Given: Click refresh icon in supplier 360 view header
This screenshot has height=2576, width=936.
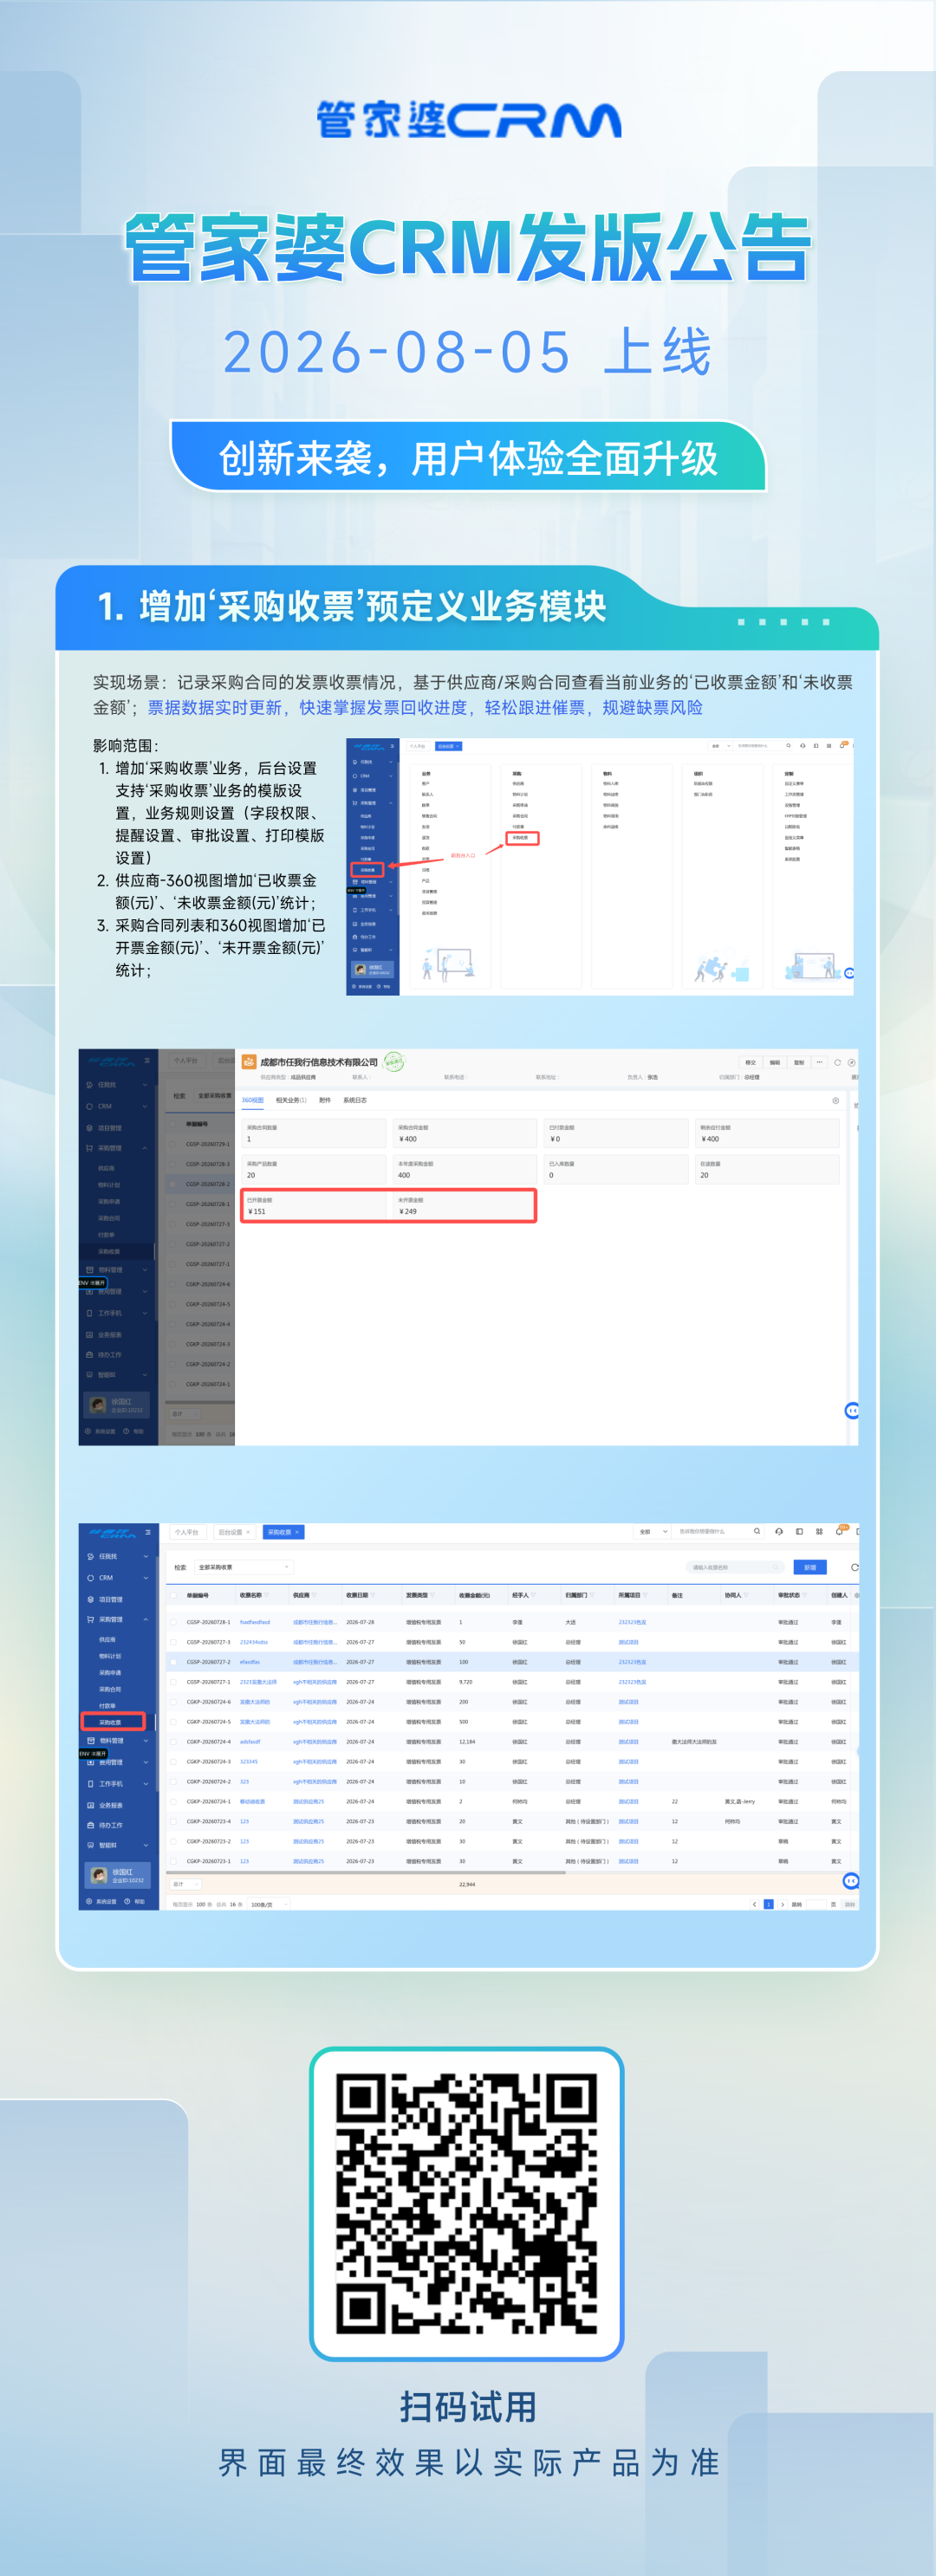Looking at the screenshot, I should [x=837, y=1062].
